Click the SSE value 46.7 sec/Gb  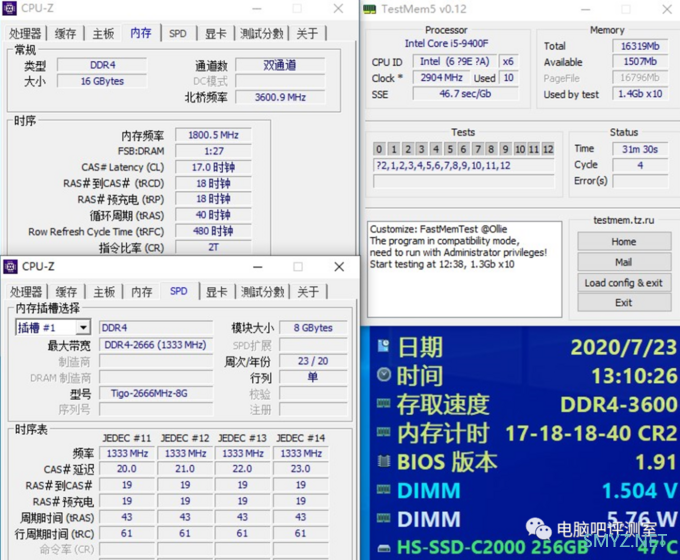[465, 94]
